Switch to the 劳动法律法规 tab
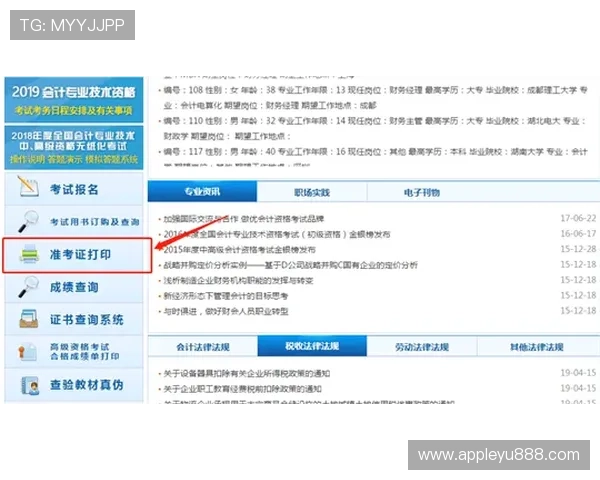 click(422, 347)
